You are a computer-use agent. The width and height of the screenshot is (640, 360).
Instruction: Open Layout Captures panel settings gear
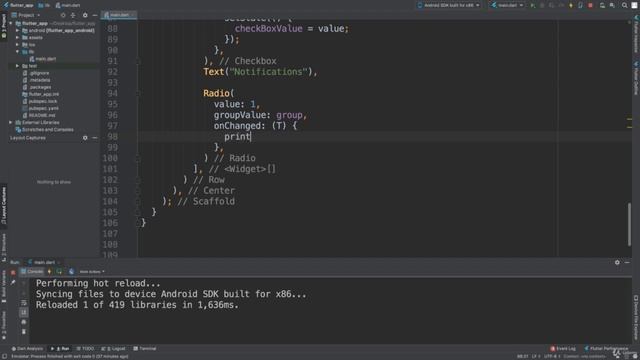(x=85, y=138)
